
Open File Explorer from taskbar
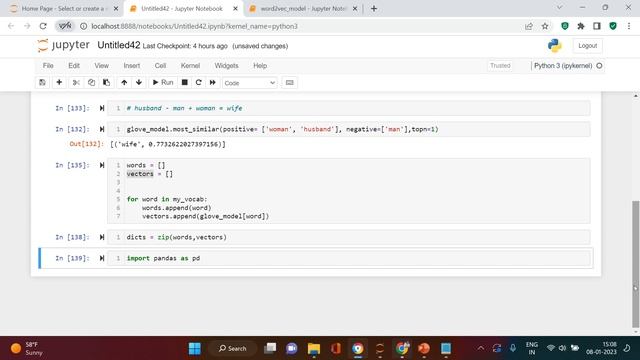pos(314,349)
